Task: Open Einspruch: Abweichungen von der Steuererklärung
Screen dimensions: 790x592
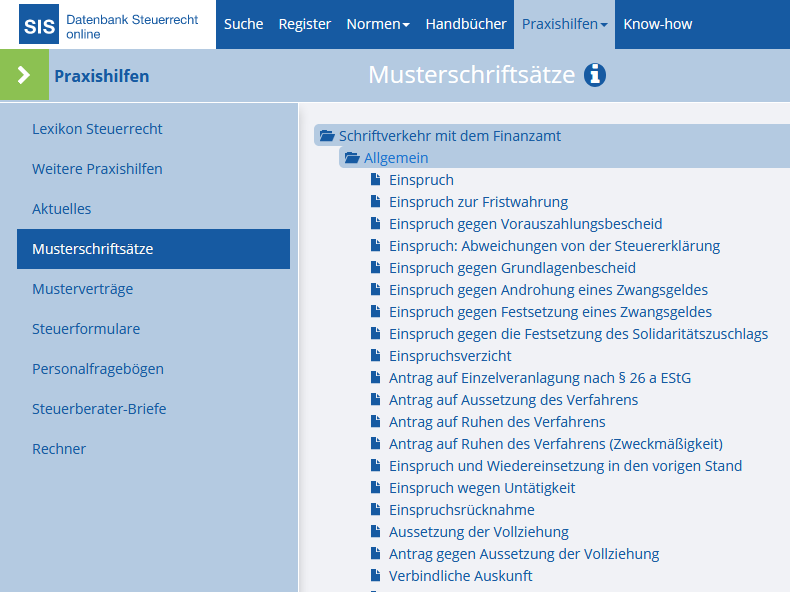Action: tap(554, 246)
